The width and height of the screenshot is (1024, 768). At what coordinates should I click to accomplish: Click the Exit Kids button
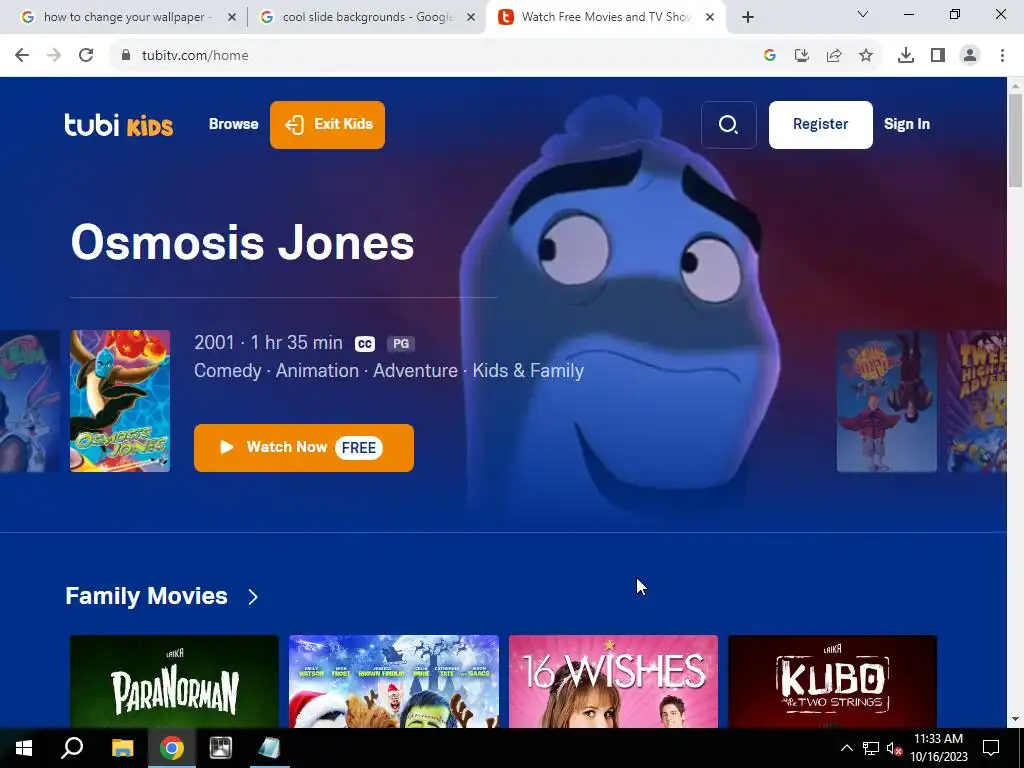tap(327, 125)
